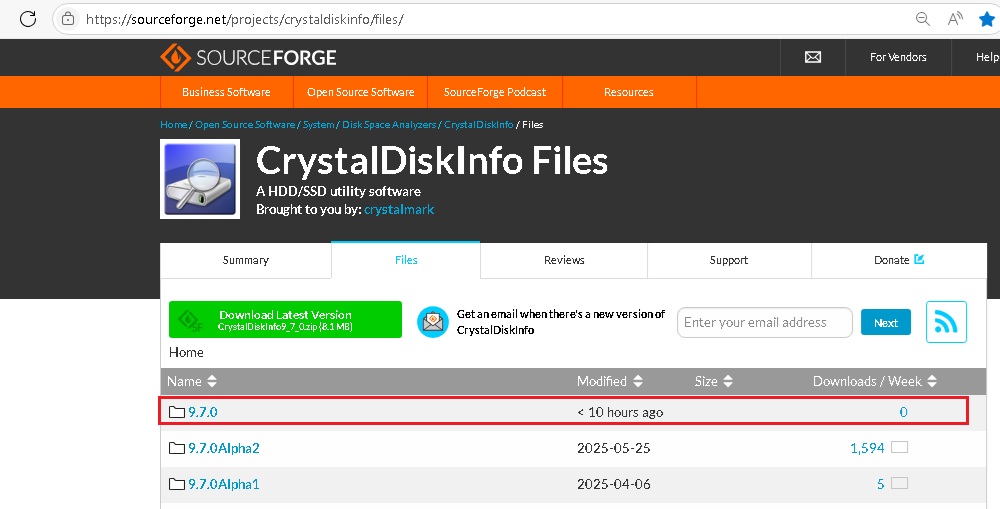
Task: Click the Next button
Action: point(886,323)
